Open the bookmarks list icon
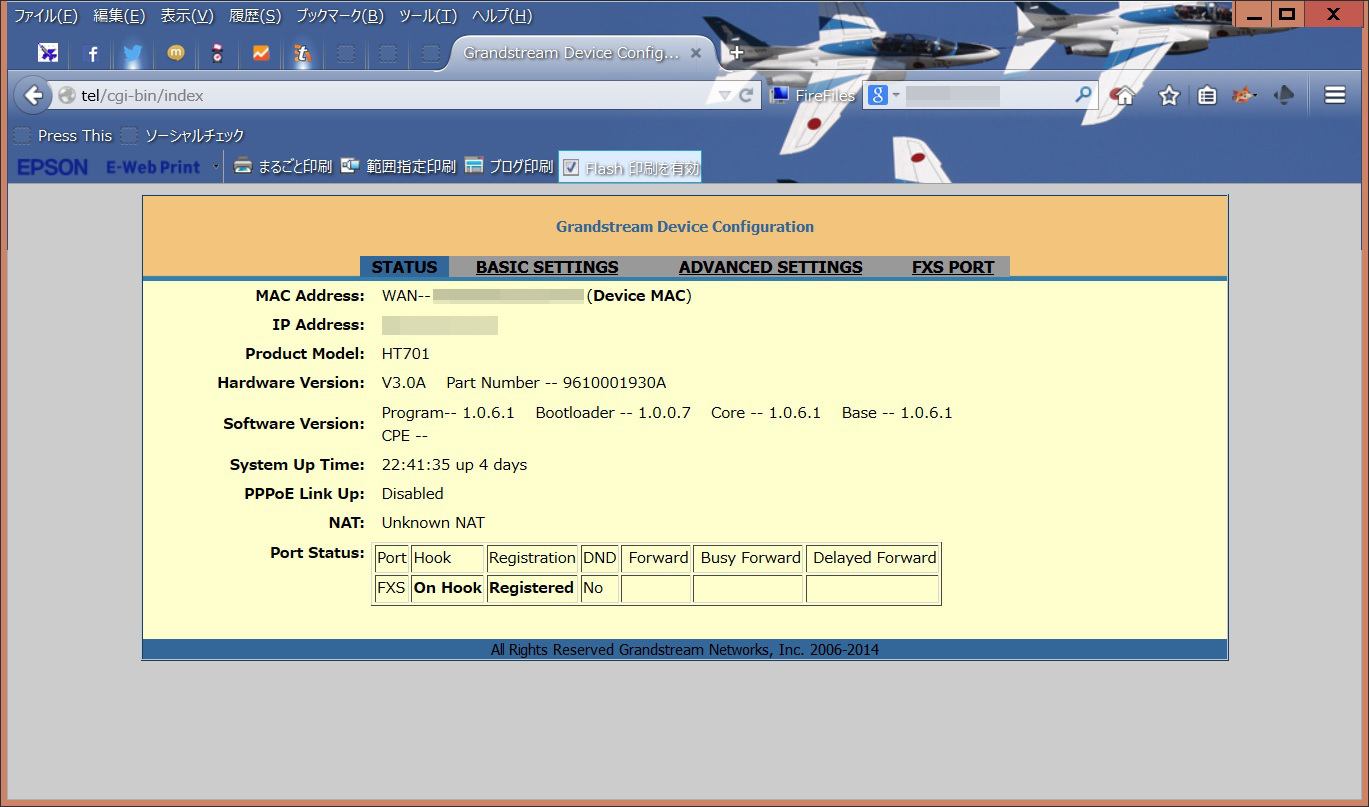This screenshot has width=1369, height=807. (x=1207, y=96)
